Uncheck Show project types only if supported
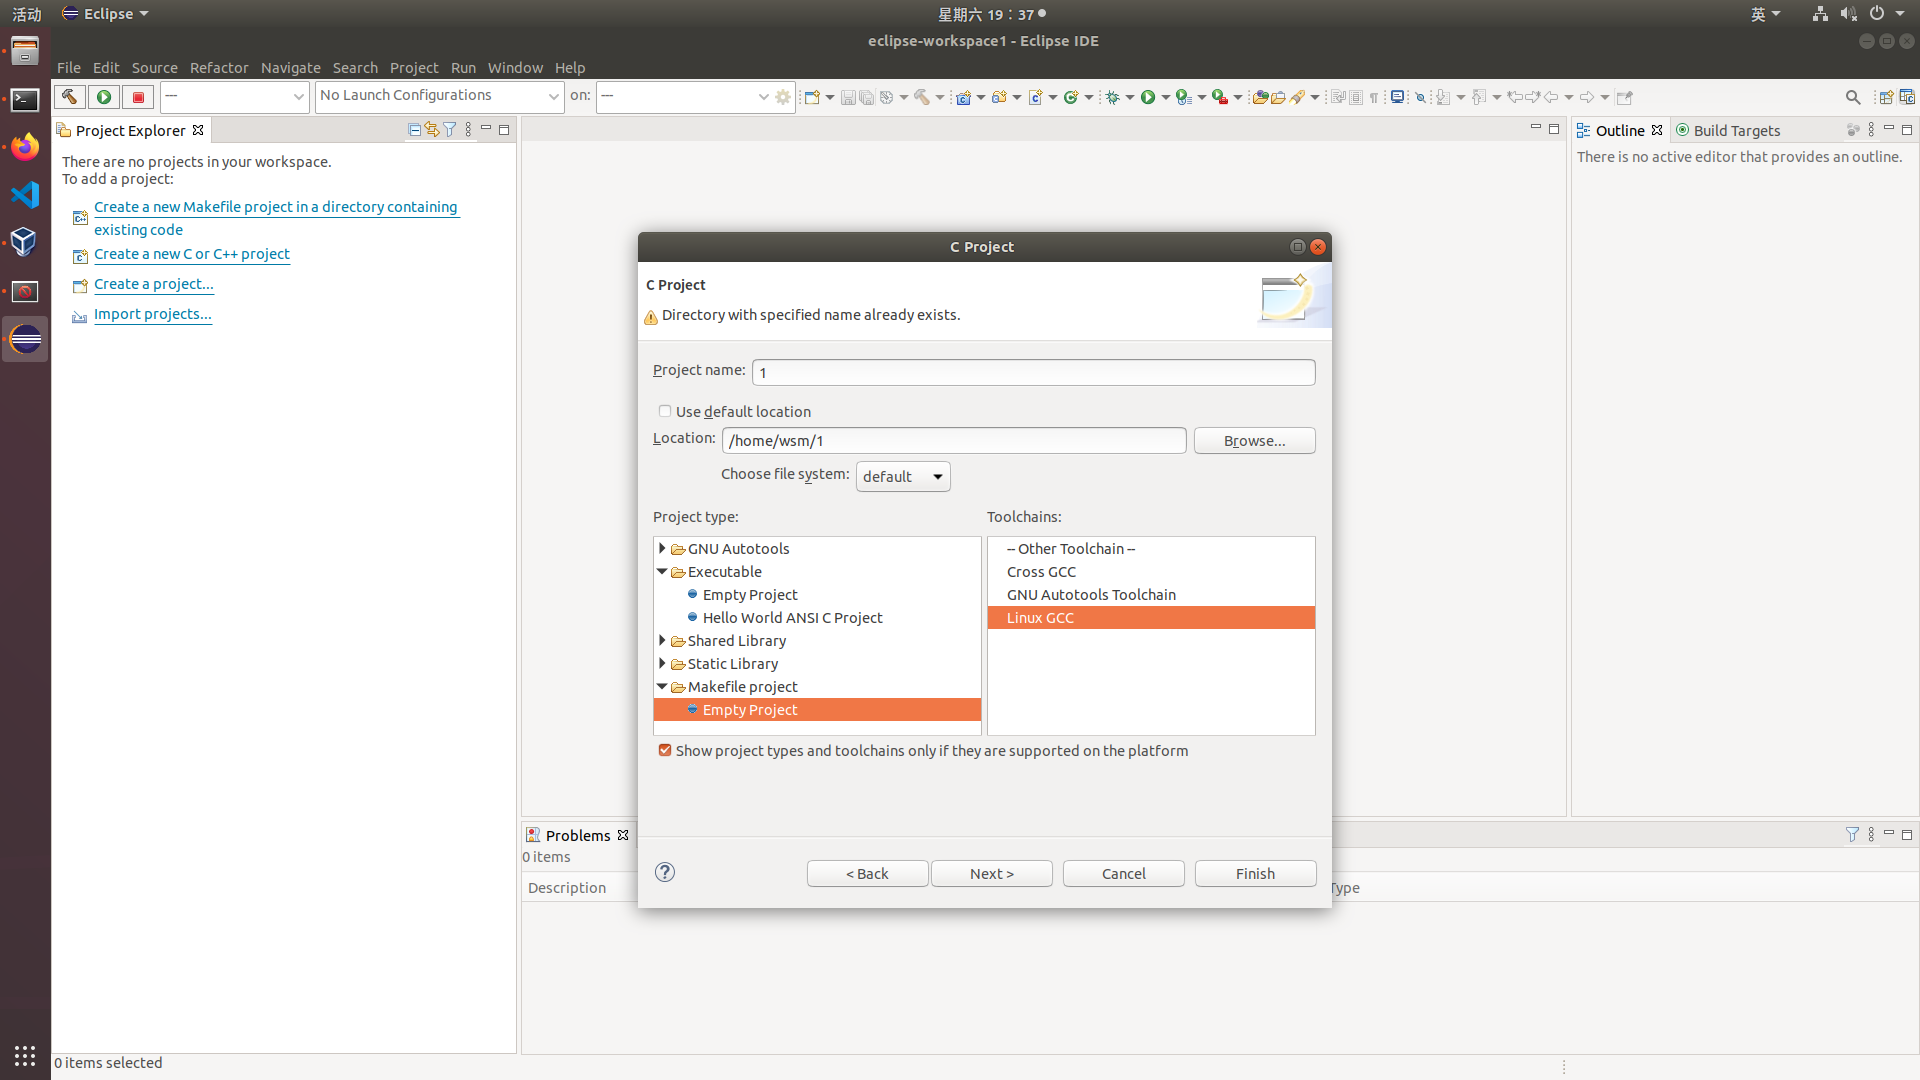This screenshot has height=1080, width=1920. [x=665, y=750]
